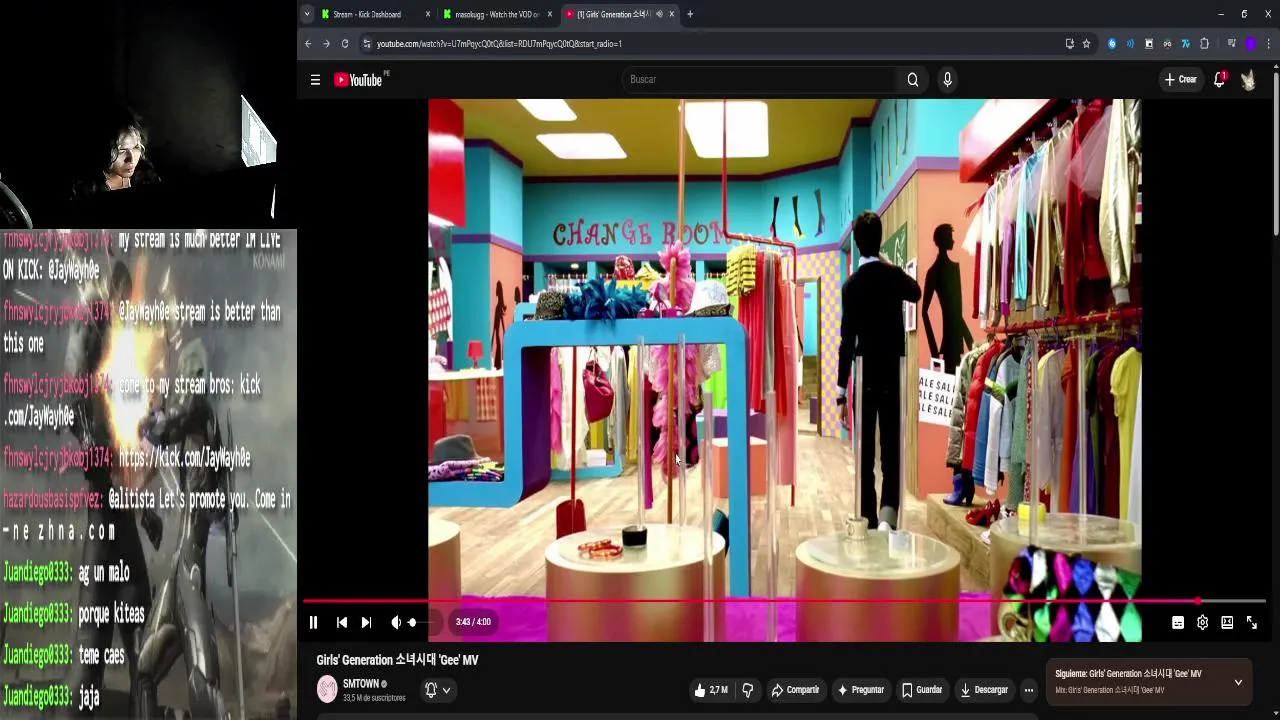Pause the YouTube video
The width and height of the screenshot is (1280, 720).
pos(313,622)
